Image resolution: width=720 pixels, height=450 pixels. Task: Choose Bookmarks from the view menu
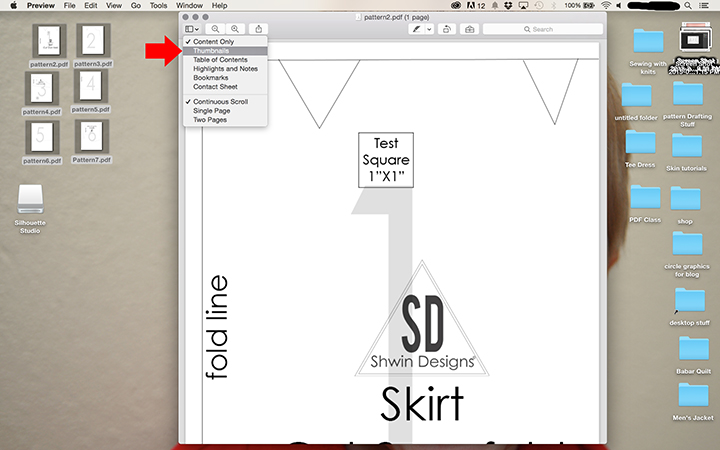(x=225, y=78)
